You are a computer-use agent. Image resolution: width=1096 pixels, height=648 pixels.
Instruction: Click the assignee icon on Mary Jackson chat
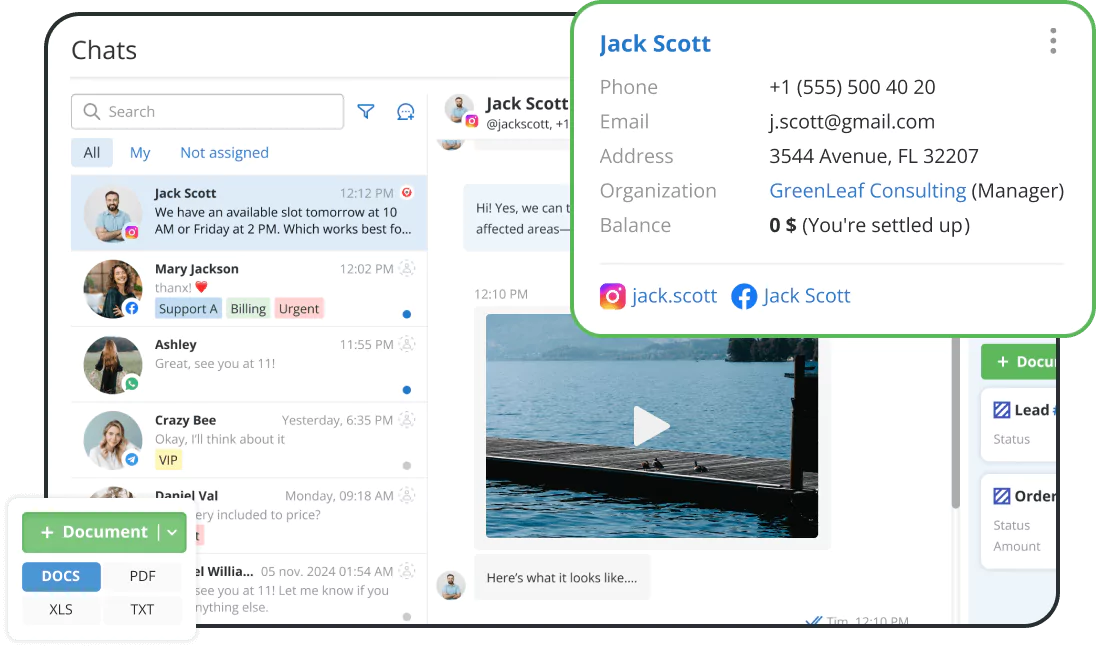[x=406, y=268]
